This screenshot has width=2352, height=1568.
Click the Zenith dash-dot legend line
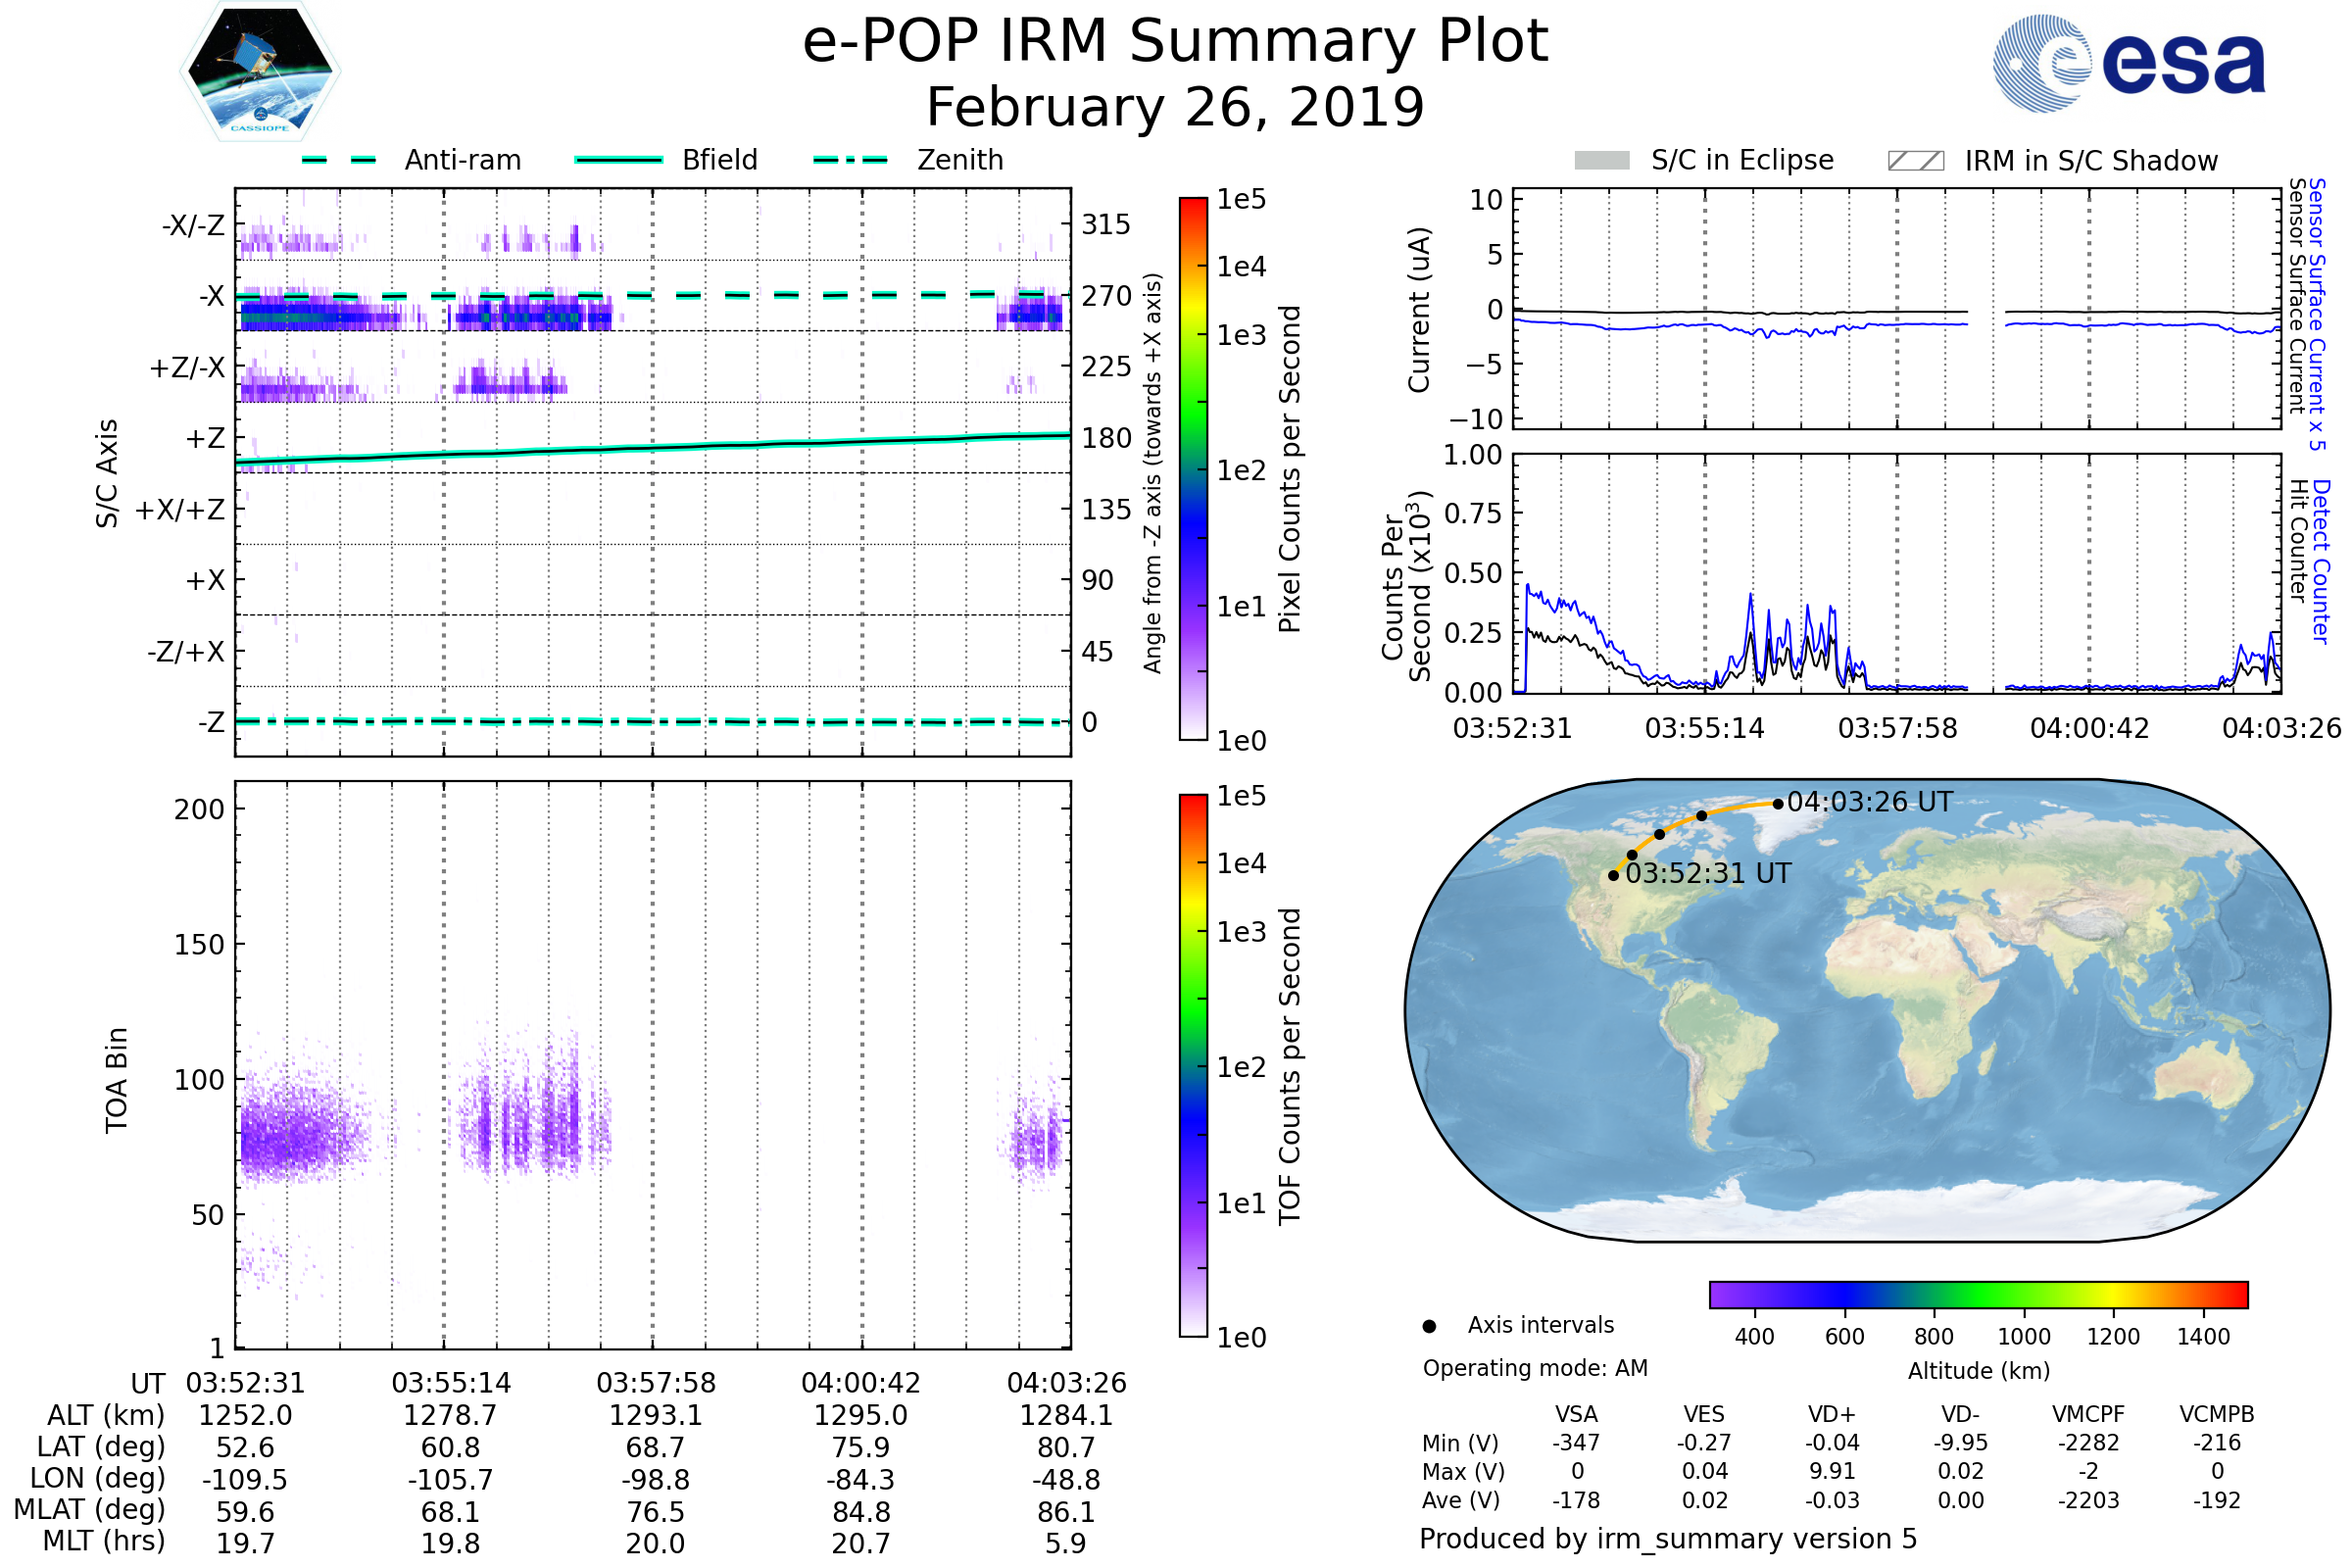[x=850, y=160]
